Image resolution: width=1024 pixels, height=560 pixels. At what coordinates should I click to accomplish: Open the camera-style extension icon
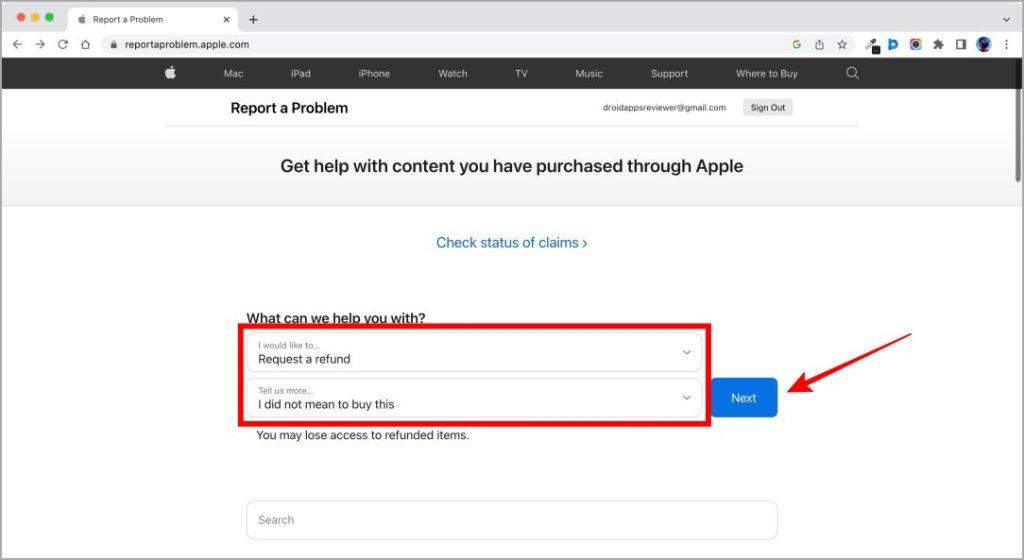(916, 44)
